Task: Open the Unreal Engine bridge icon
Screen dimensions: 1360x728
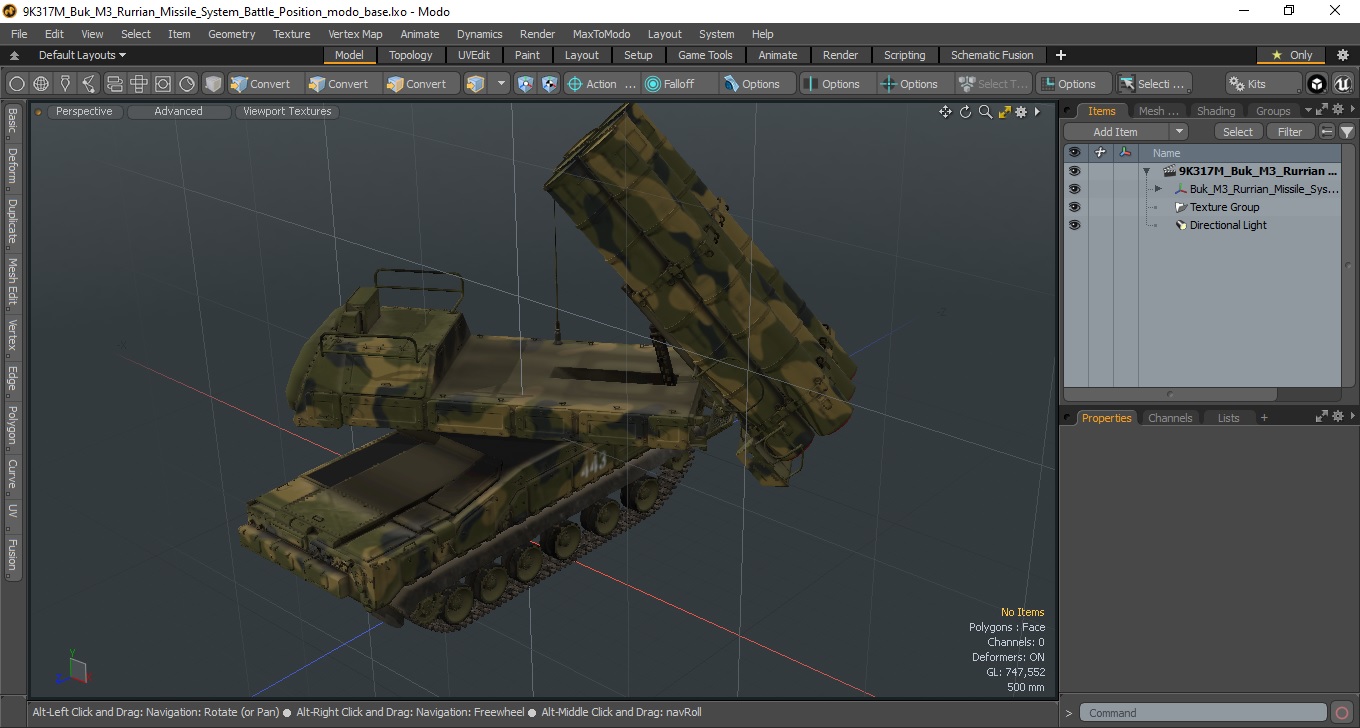Action: (1342, 84)
